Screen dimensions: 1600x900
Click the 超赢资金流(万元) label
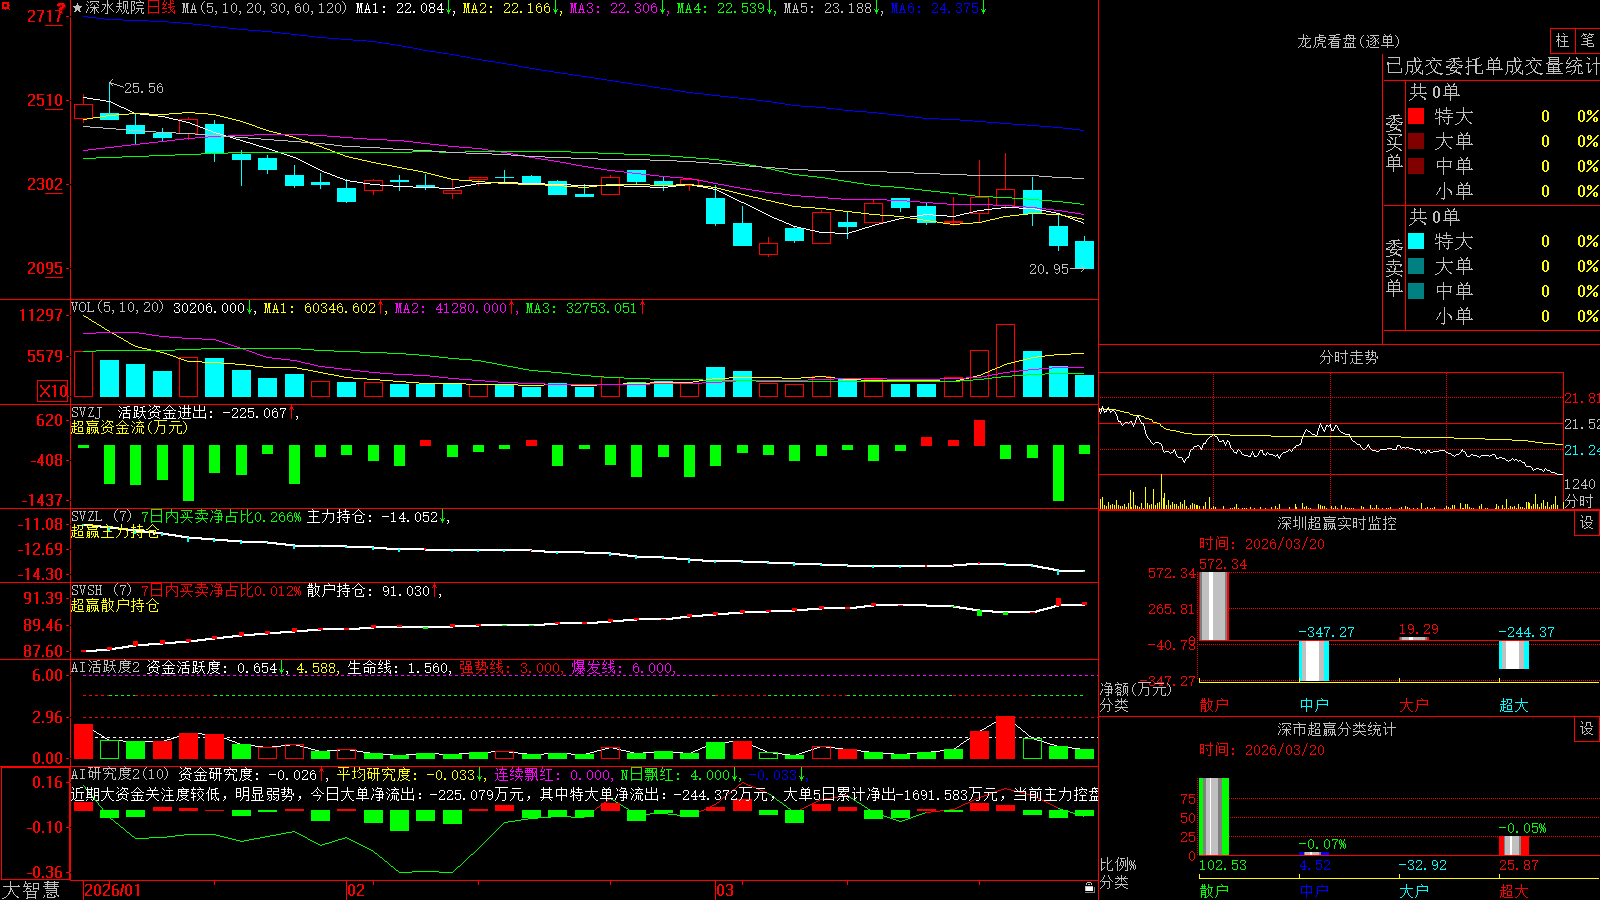click(x=129, y=428)
